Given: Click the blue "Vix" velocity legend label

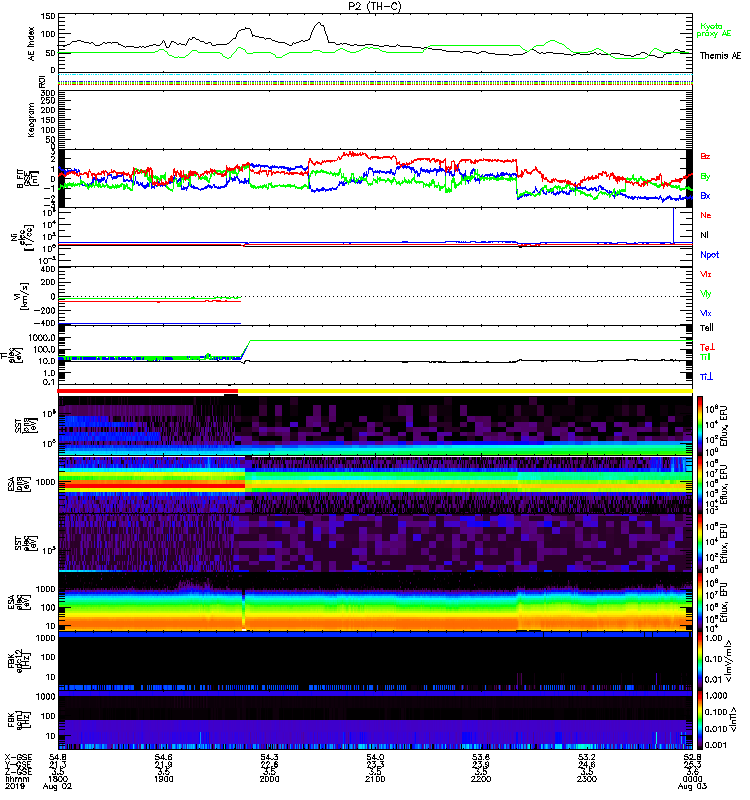Looking at the screenshot, I should [x=706, y=313].
